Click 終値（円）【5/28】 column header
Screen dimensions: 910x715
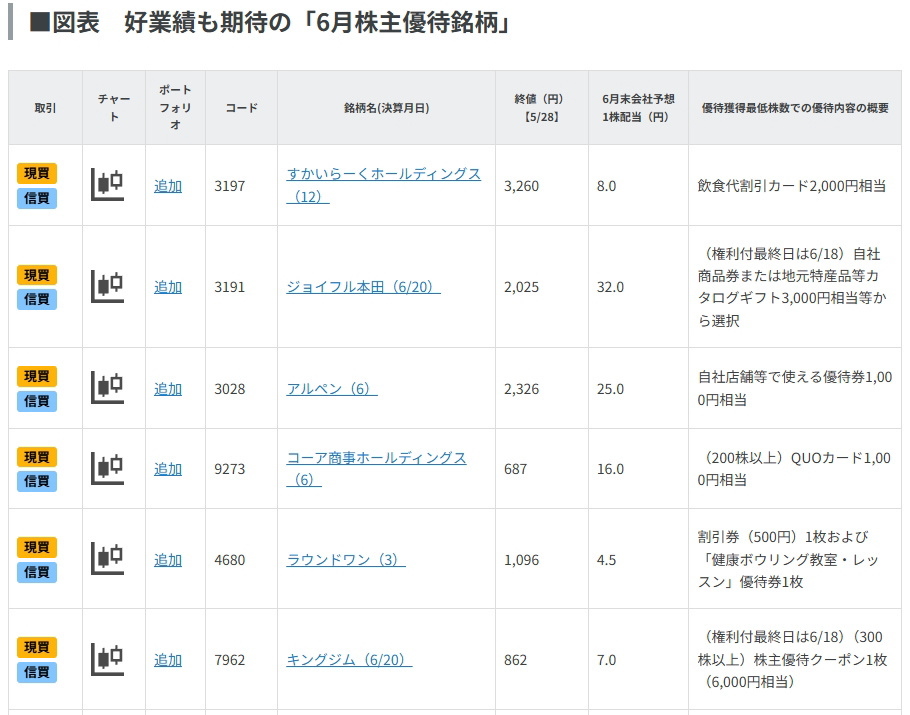pyautogui.click(x=541, y=108)
